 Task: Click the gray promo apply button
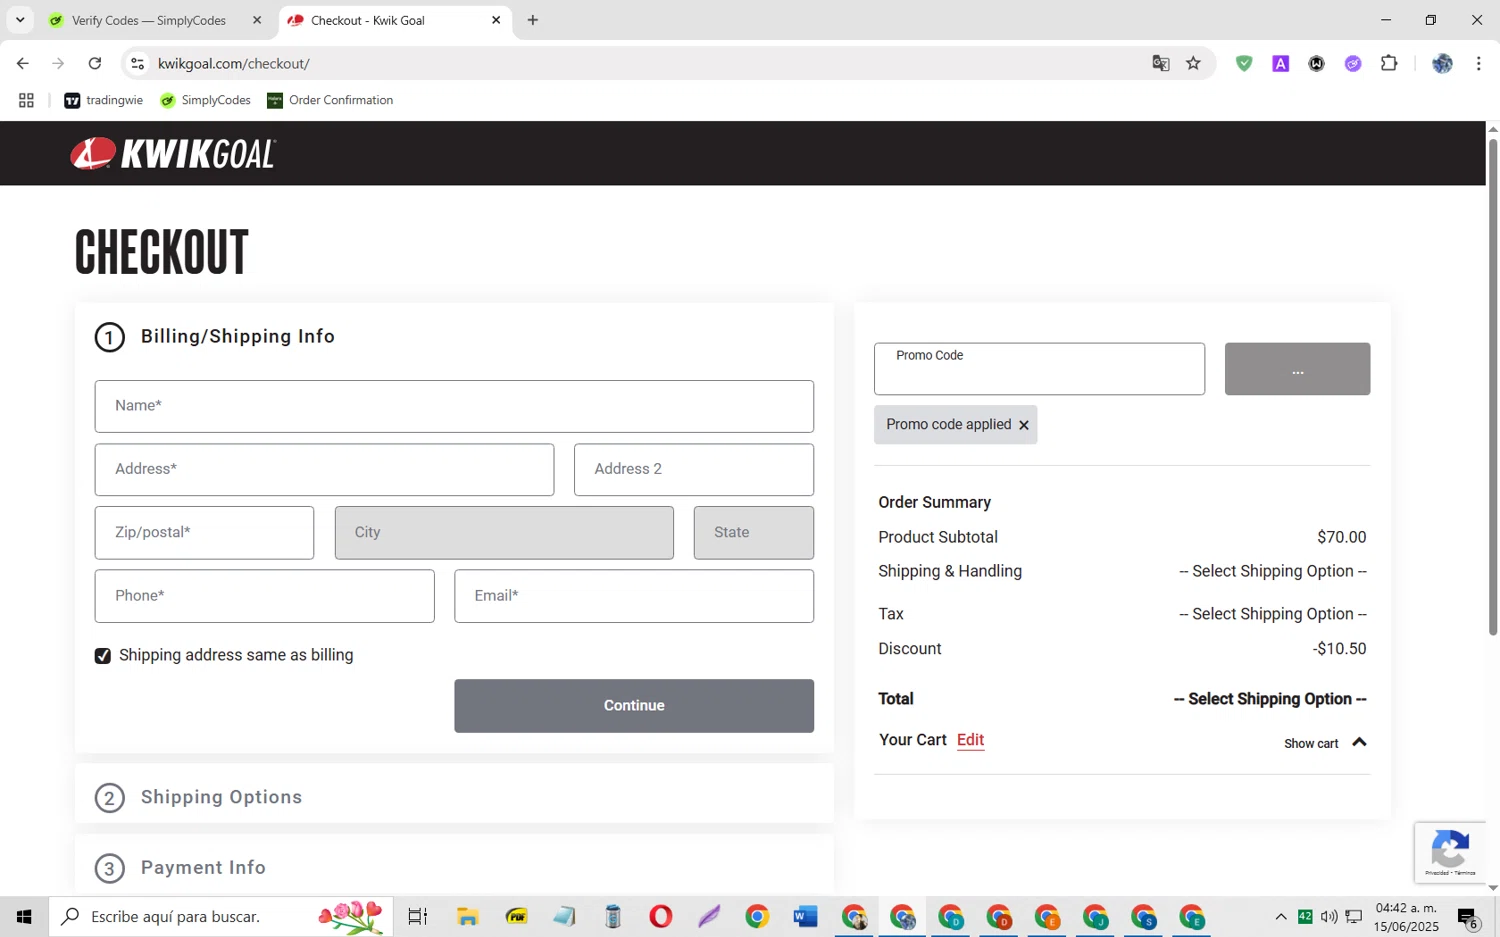click(1297, 369)
